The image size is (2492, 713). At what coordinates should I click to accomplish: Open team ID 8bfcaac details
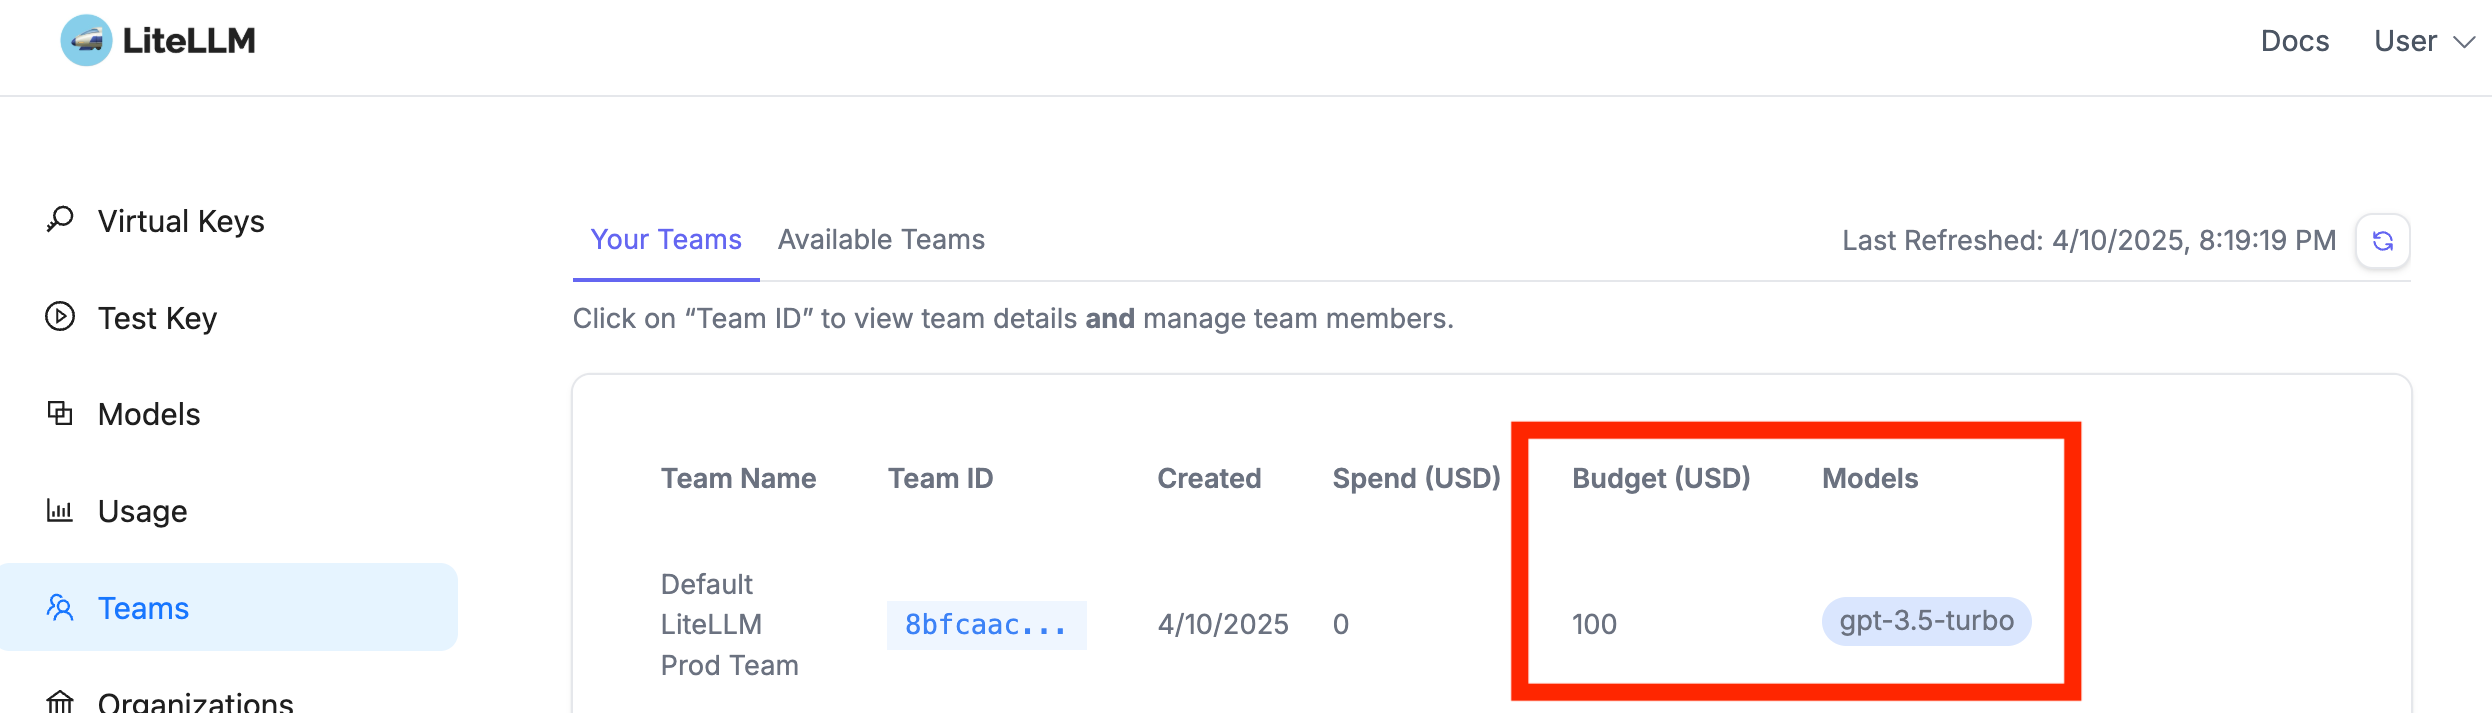tap(986, 625)
